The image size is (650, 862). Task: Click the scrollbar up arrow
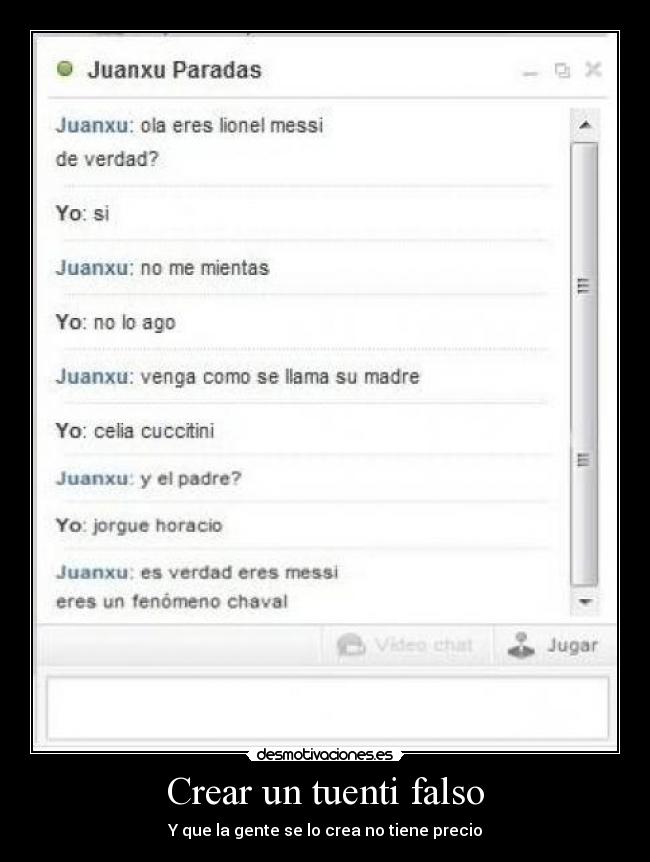585,125
